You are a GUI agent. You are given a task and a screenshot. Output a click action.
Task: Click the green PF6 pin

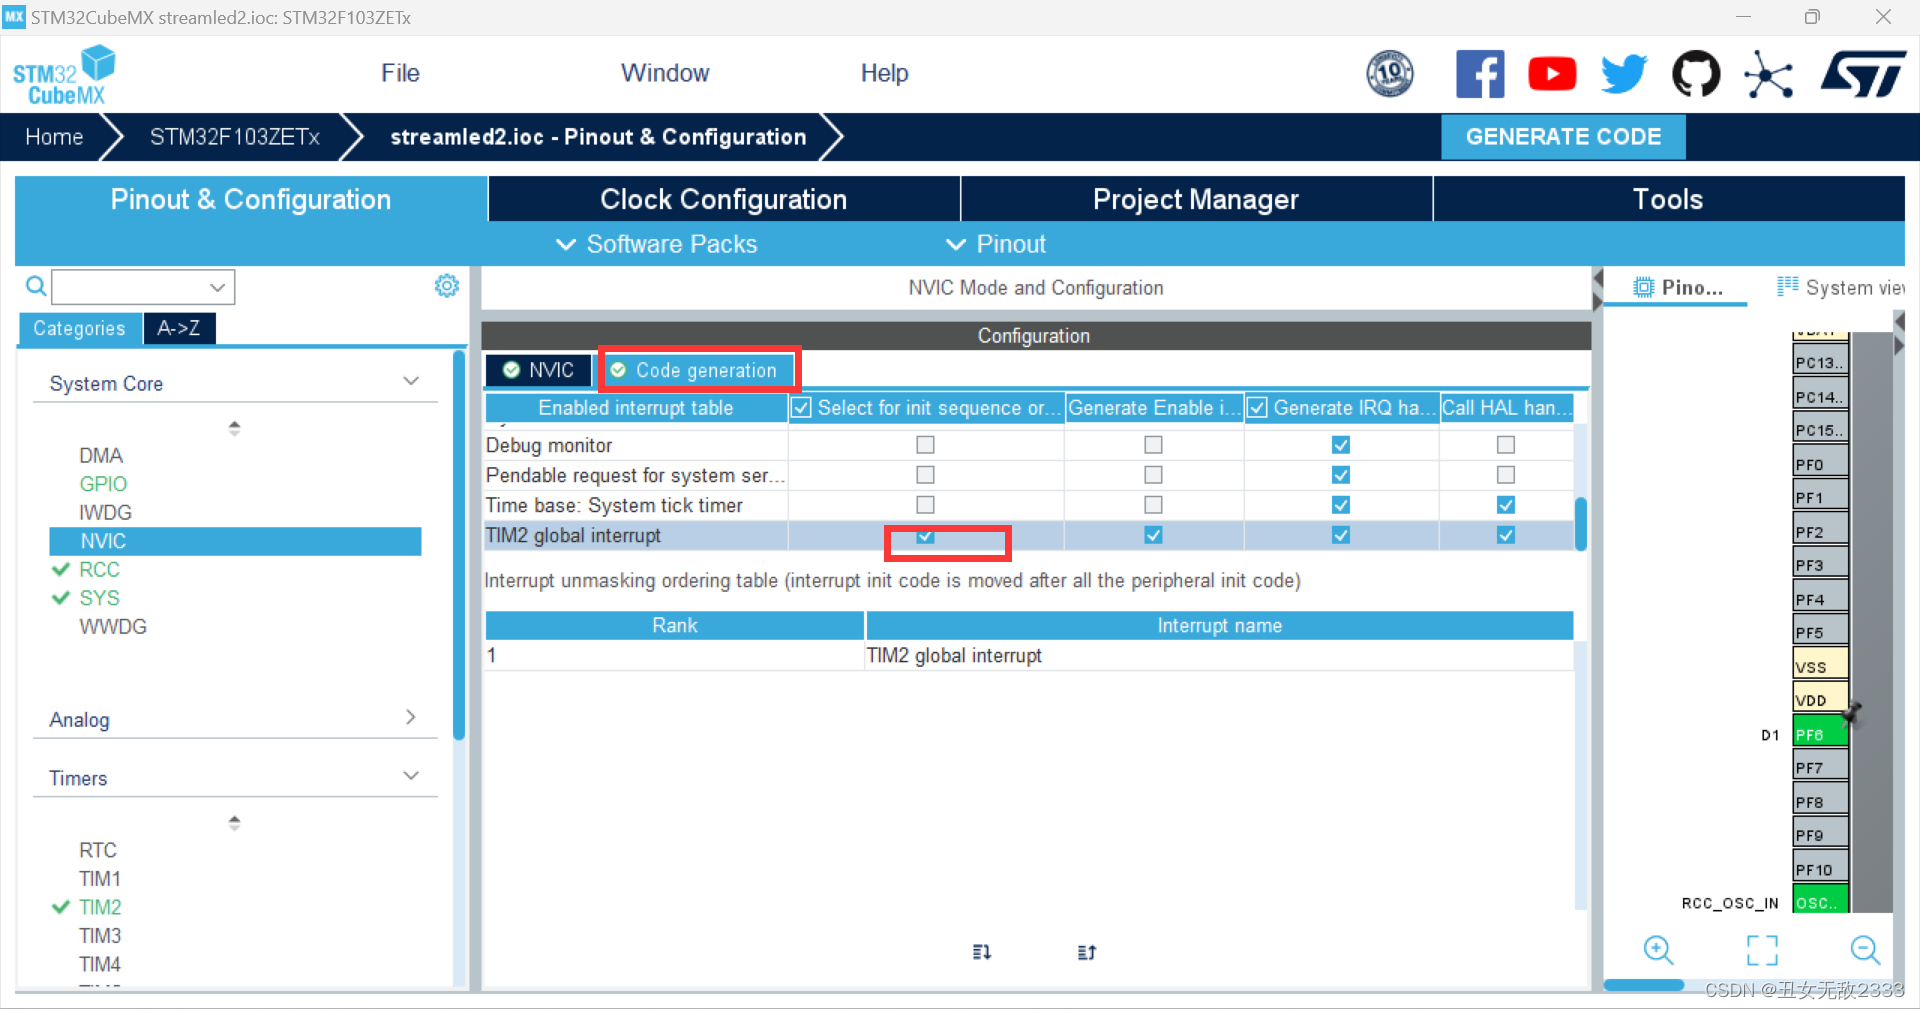click(1820, 733)
